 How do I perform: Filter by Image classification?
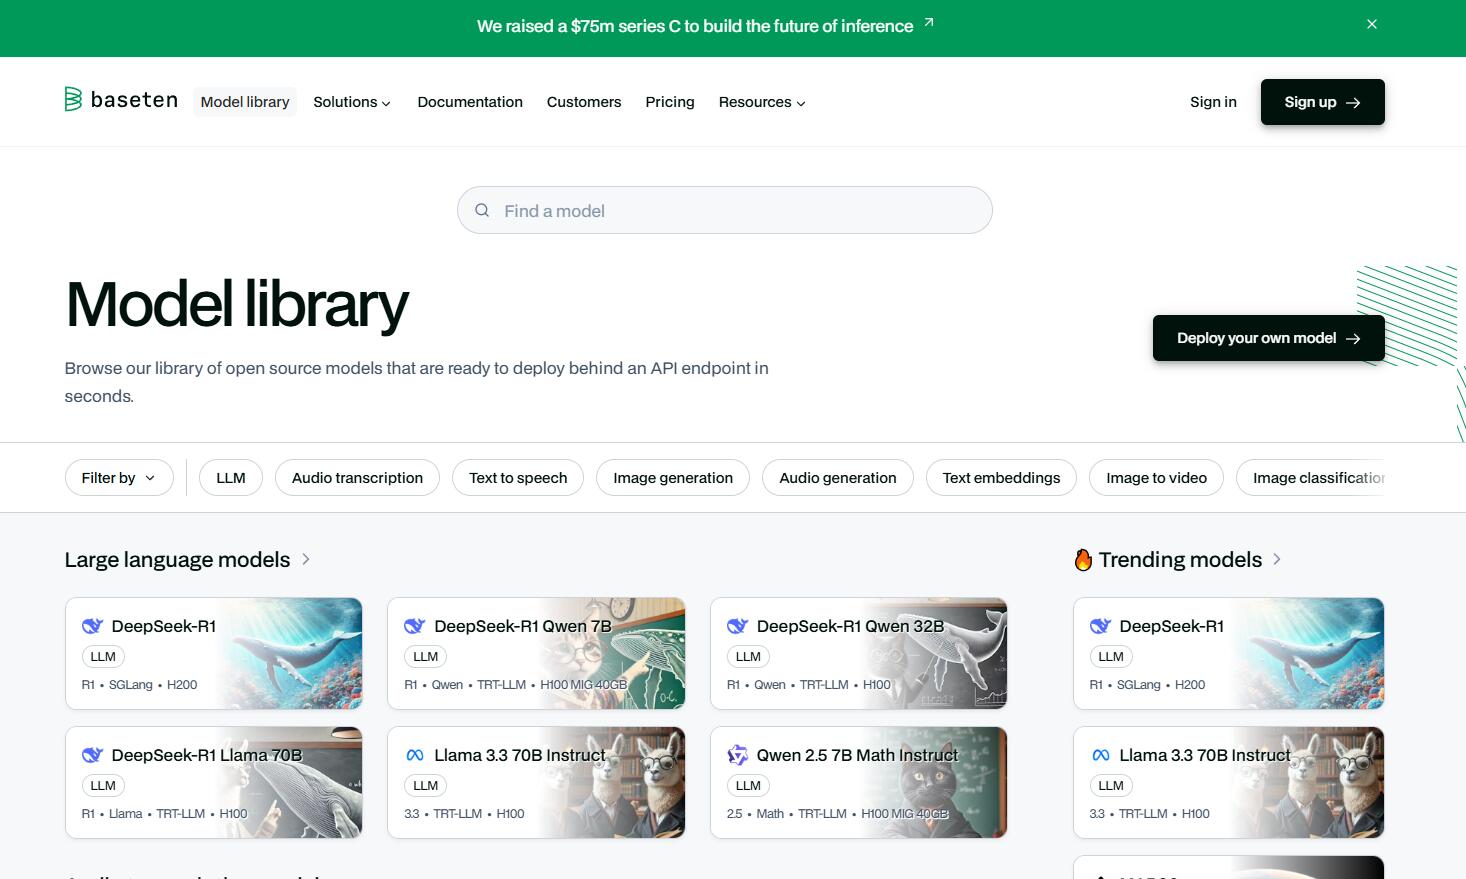[1312, 478]
